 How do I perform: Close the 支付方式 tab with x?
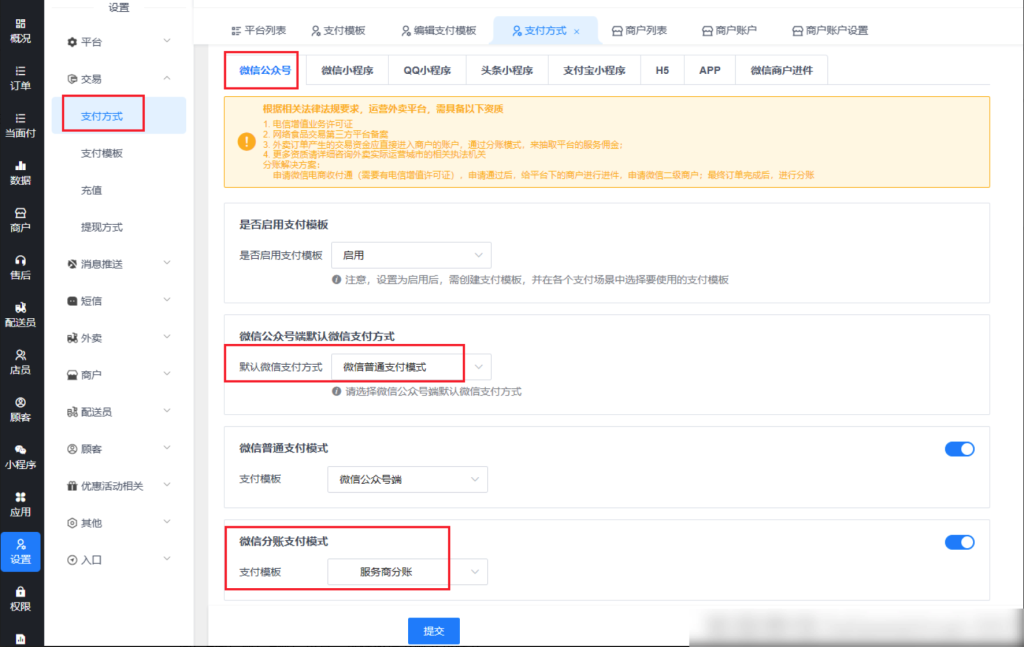[577, 31]
